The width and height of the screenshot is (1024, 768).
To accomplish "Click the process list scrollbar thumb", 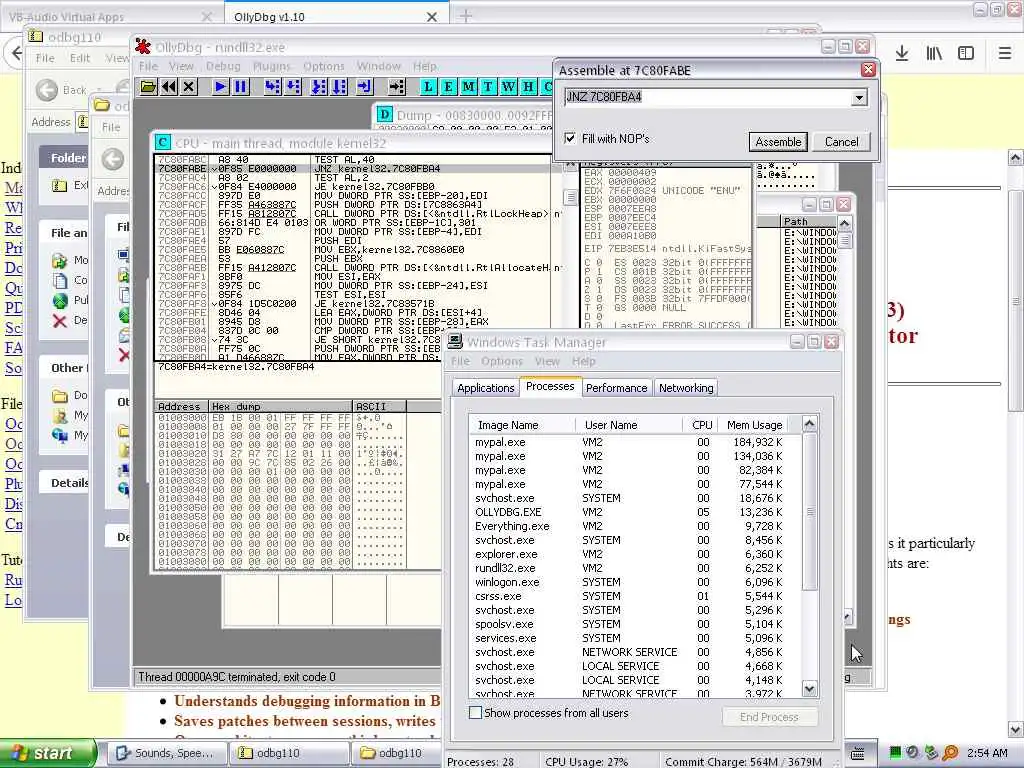I will [809, 513].
